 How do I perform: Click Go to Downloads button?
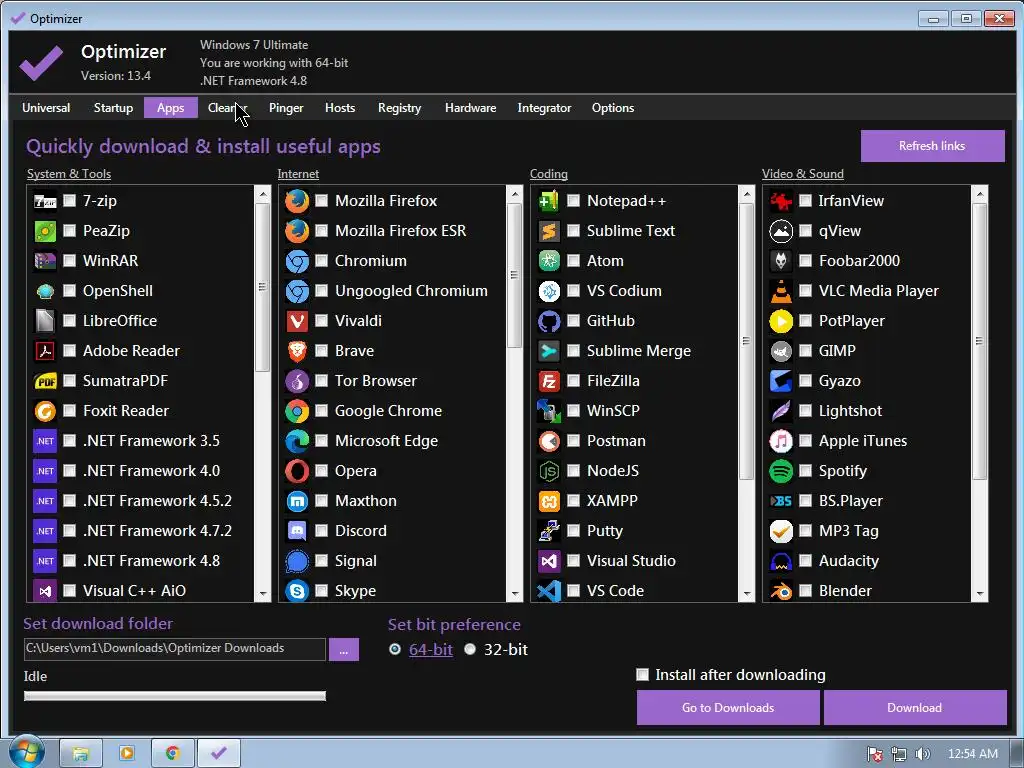[728, 708]
